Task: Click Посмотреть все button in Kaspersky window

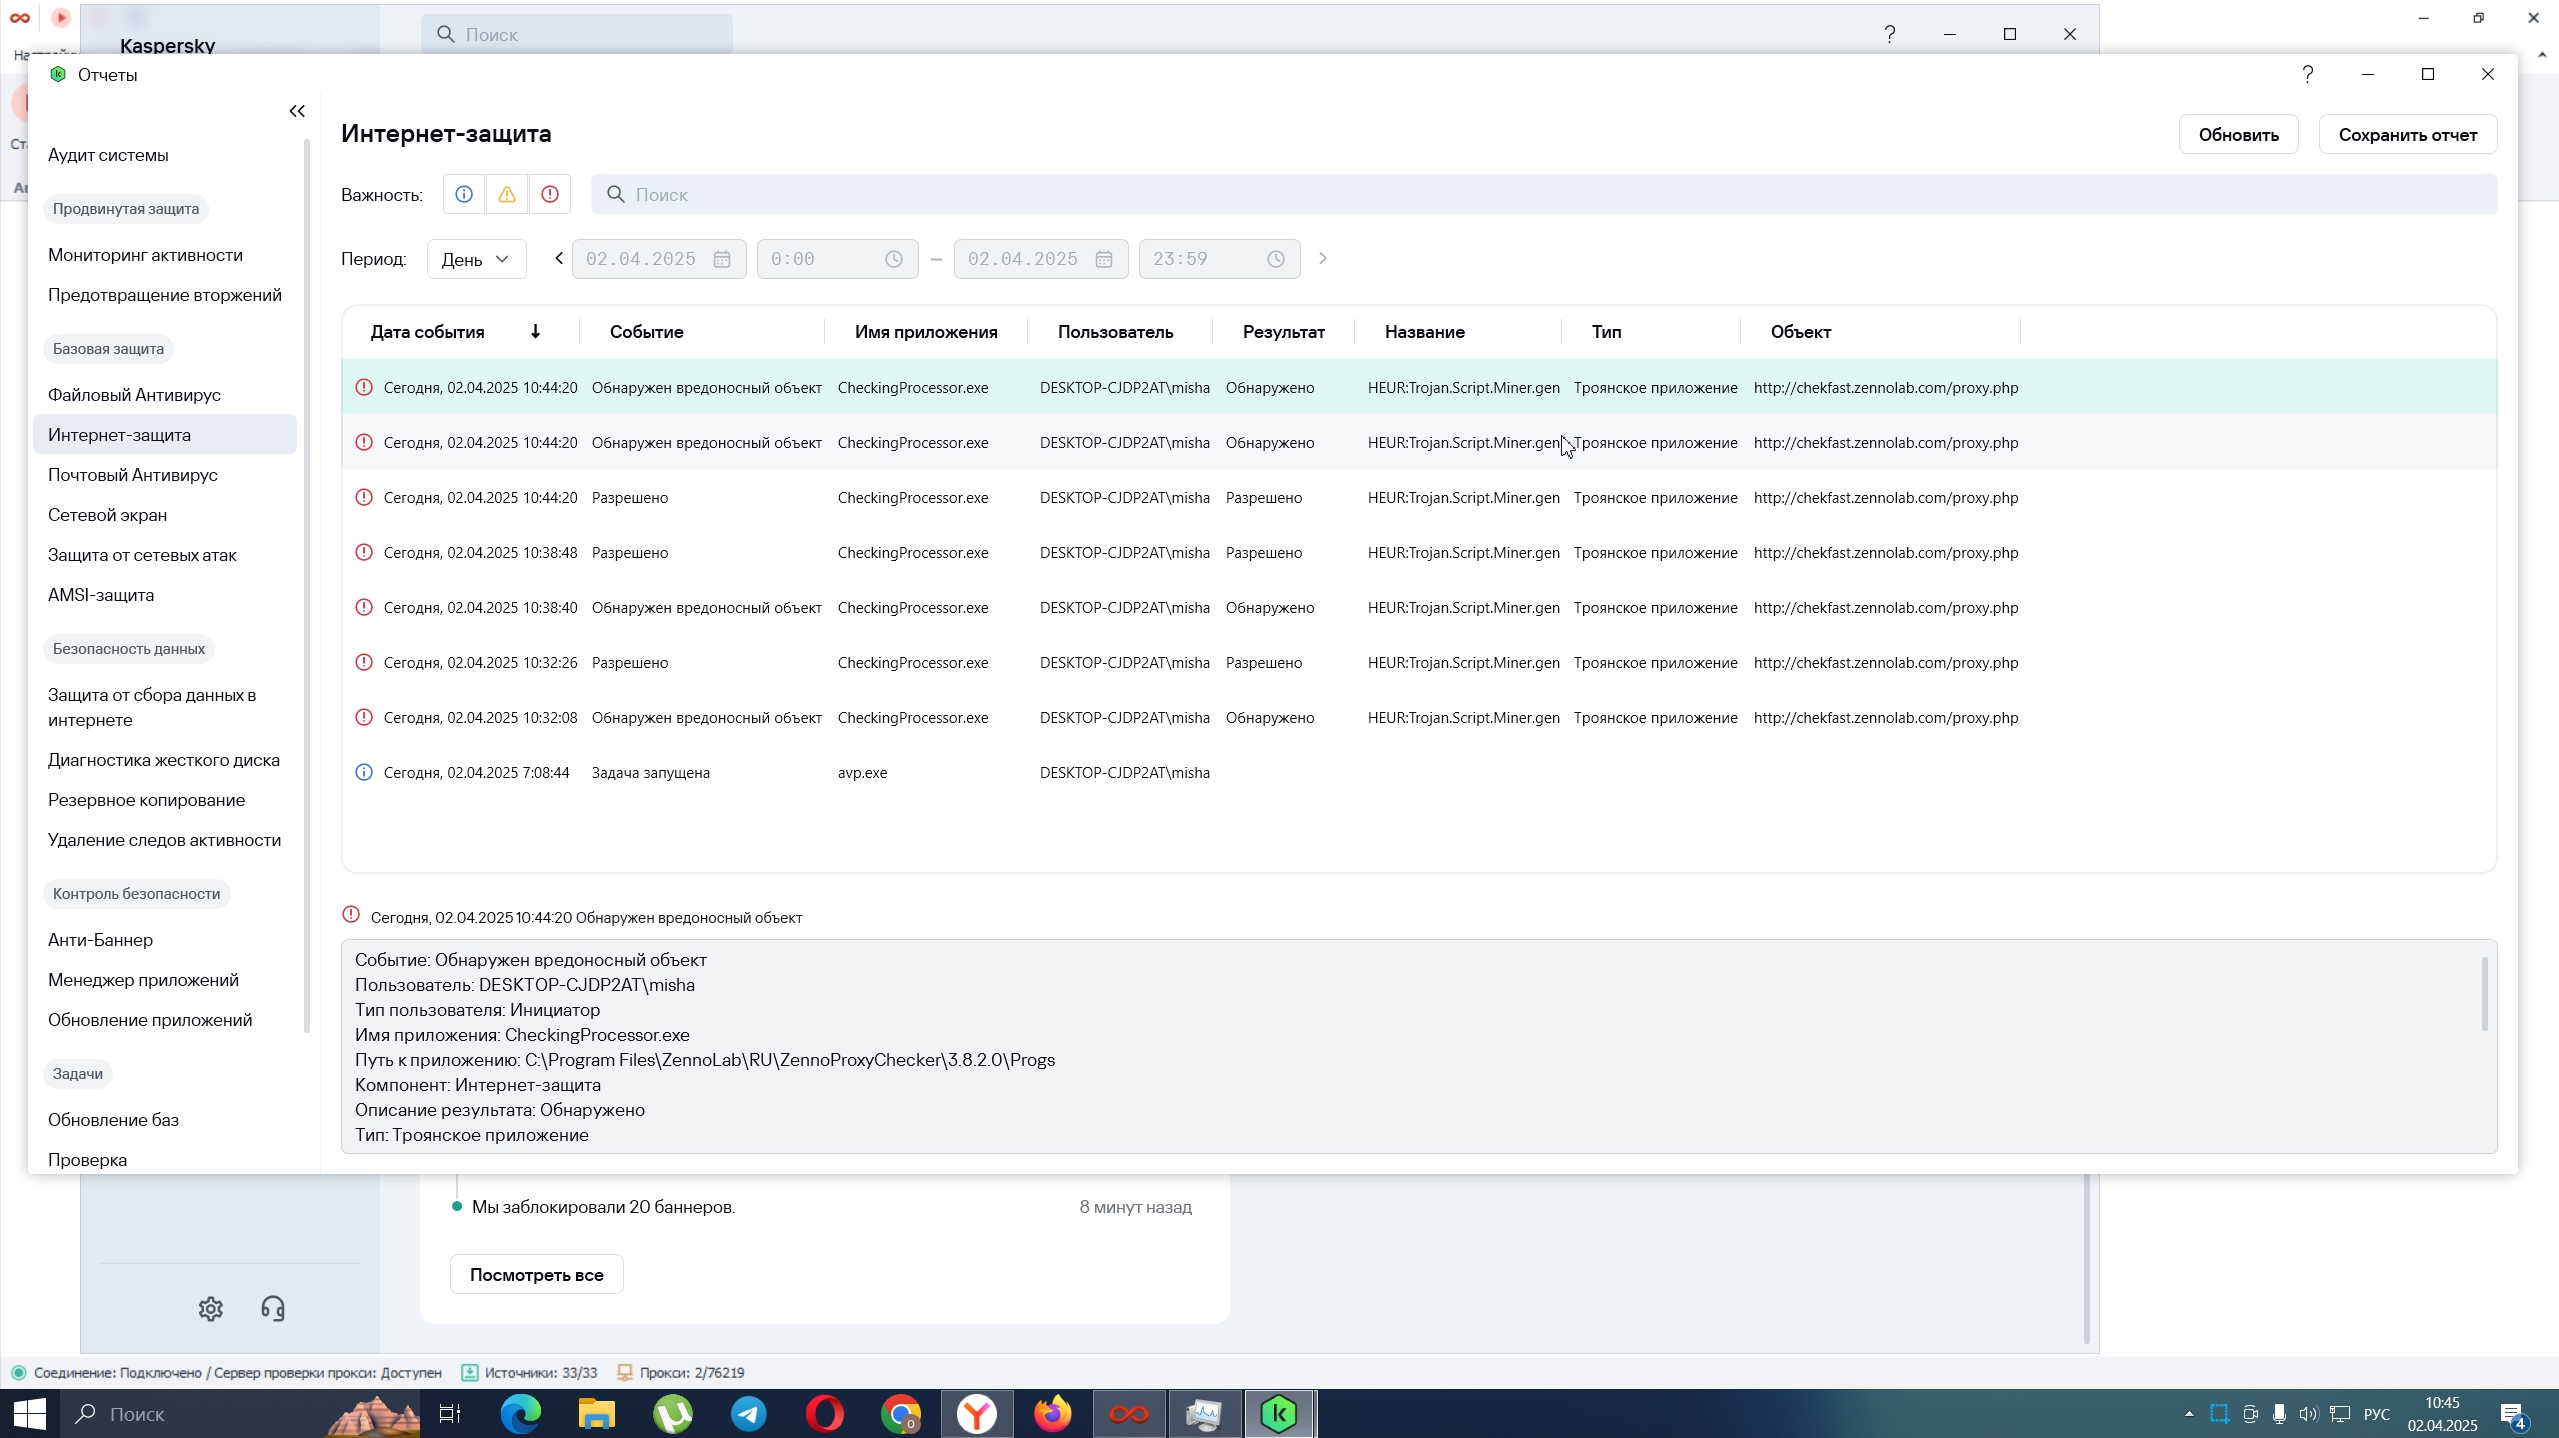Action: pyautogui.click(x=536, y=1275)
